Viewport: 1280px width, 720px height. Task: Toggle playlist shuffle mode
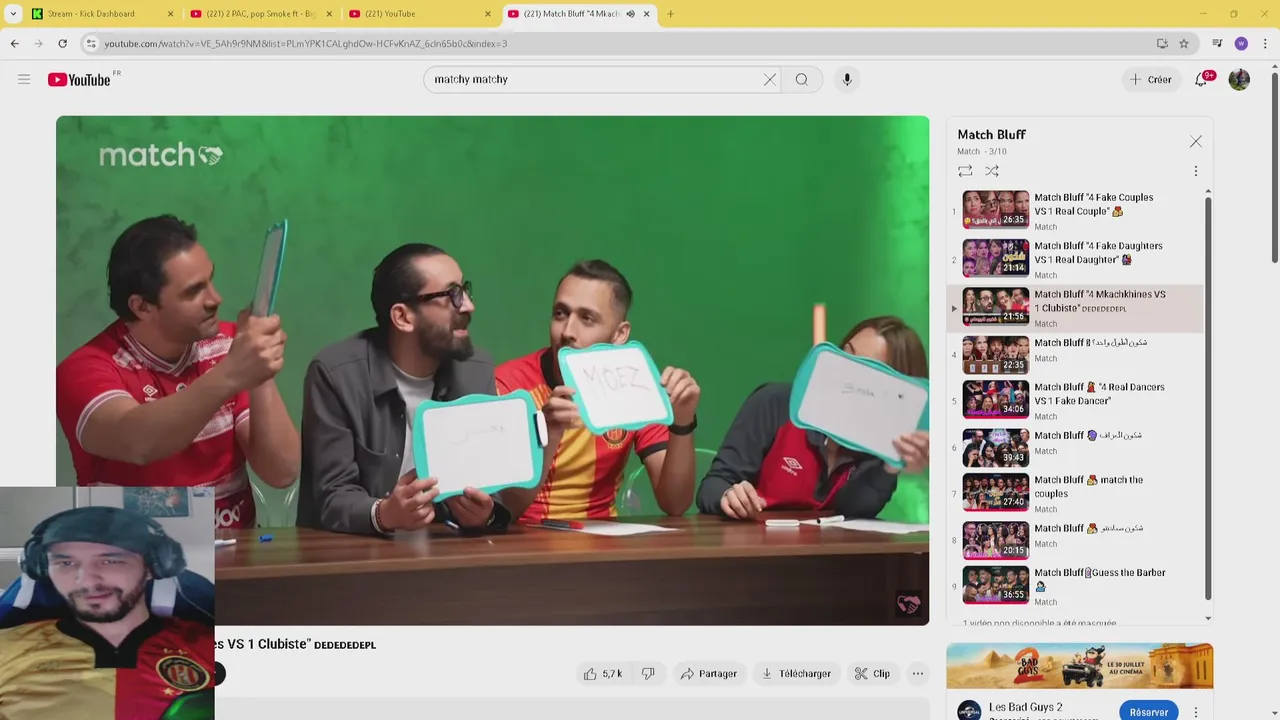pos(992,171)
